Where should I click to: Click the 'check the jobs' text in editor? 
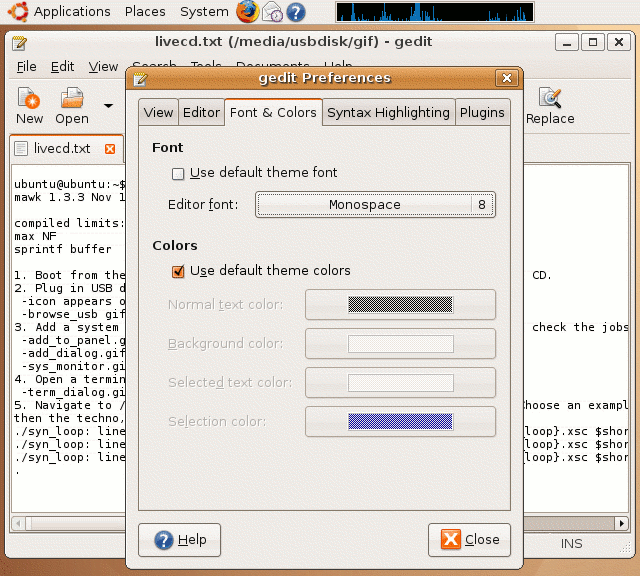click(x=580, y=327)
